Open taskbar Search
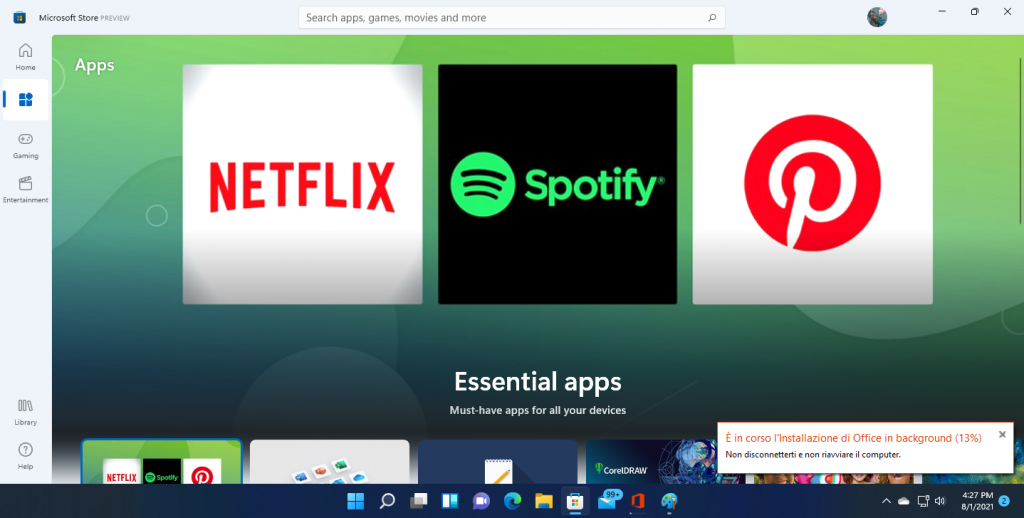The width and height of the screenshot is (1024, 518). [x=387, y=501]
